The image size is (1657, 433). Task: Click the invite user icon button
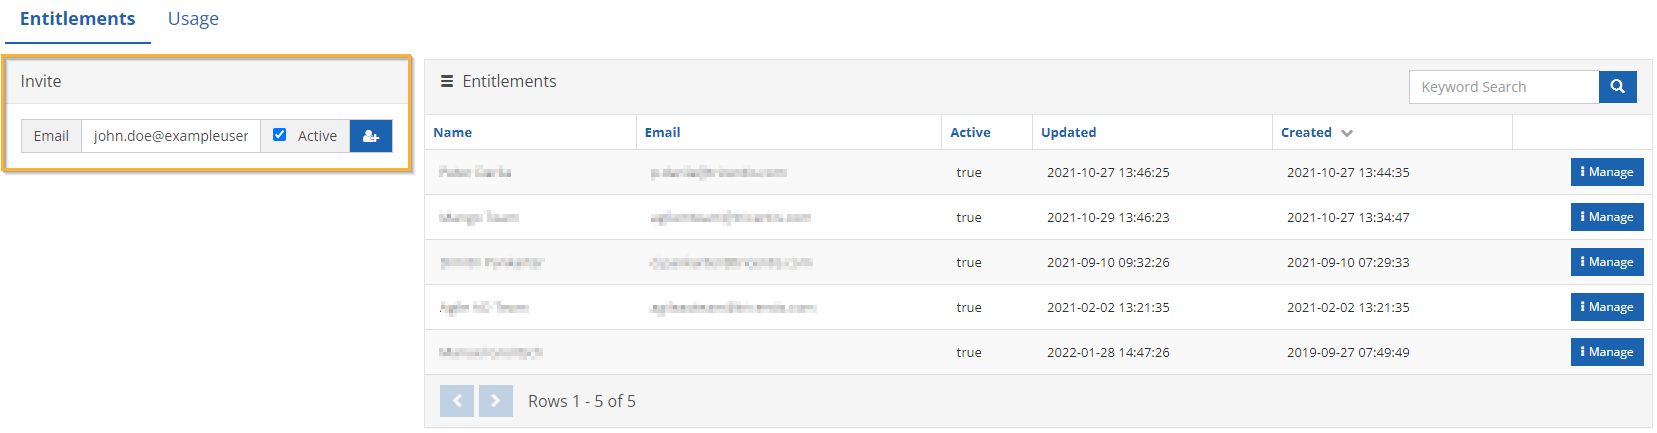pyautogui.click(x=370, y=136)
